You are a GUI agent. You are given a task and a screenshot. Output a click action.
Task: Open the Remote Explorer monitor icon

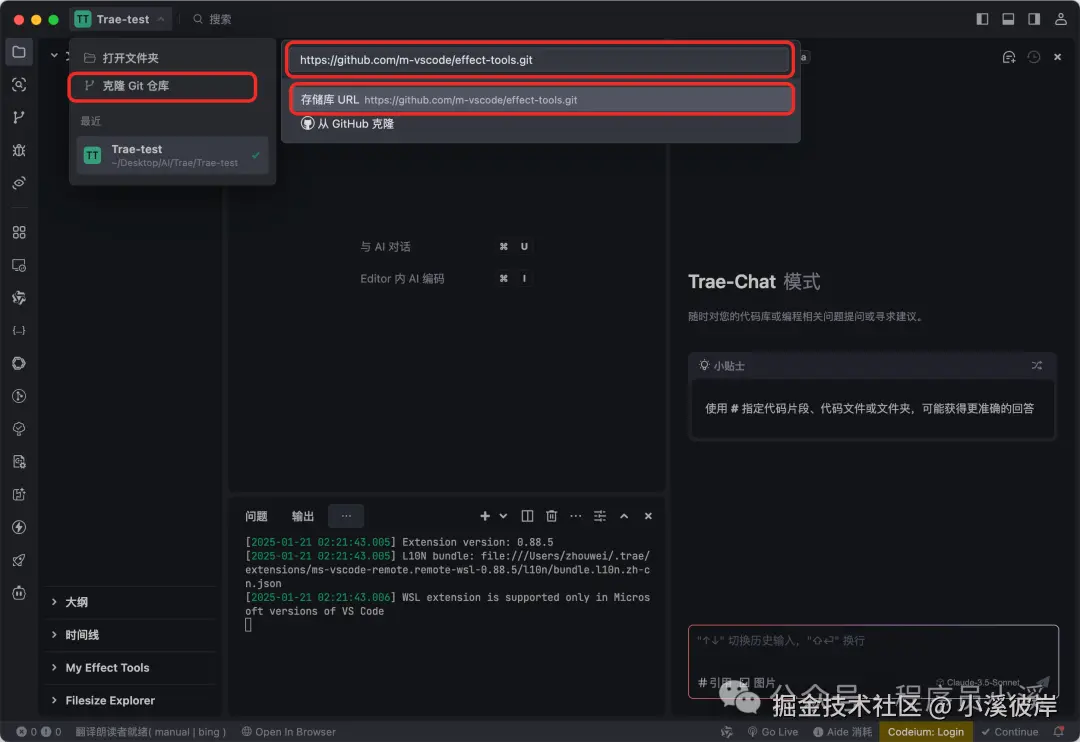pyautogui.click(x=19, y=265)
